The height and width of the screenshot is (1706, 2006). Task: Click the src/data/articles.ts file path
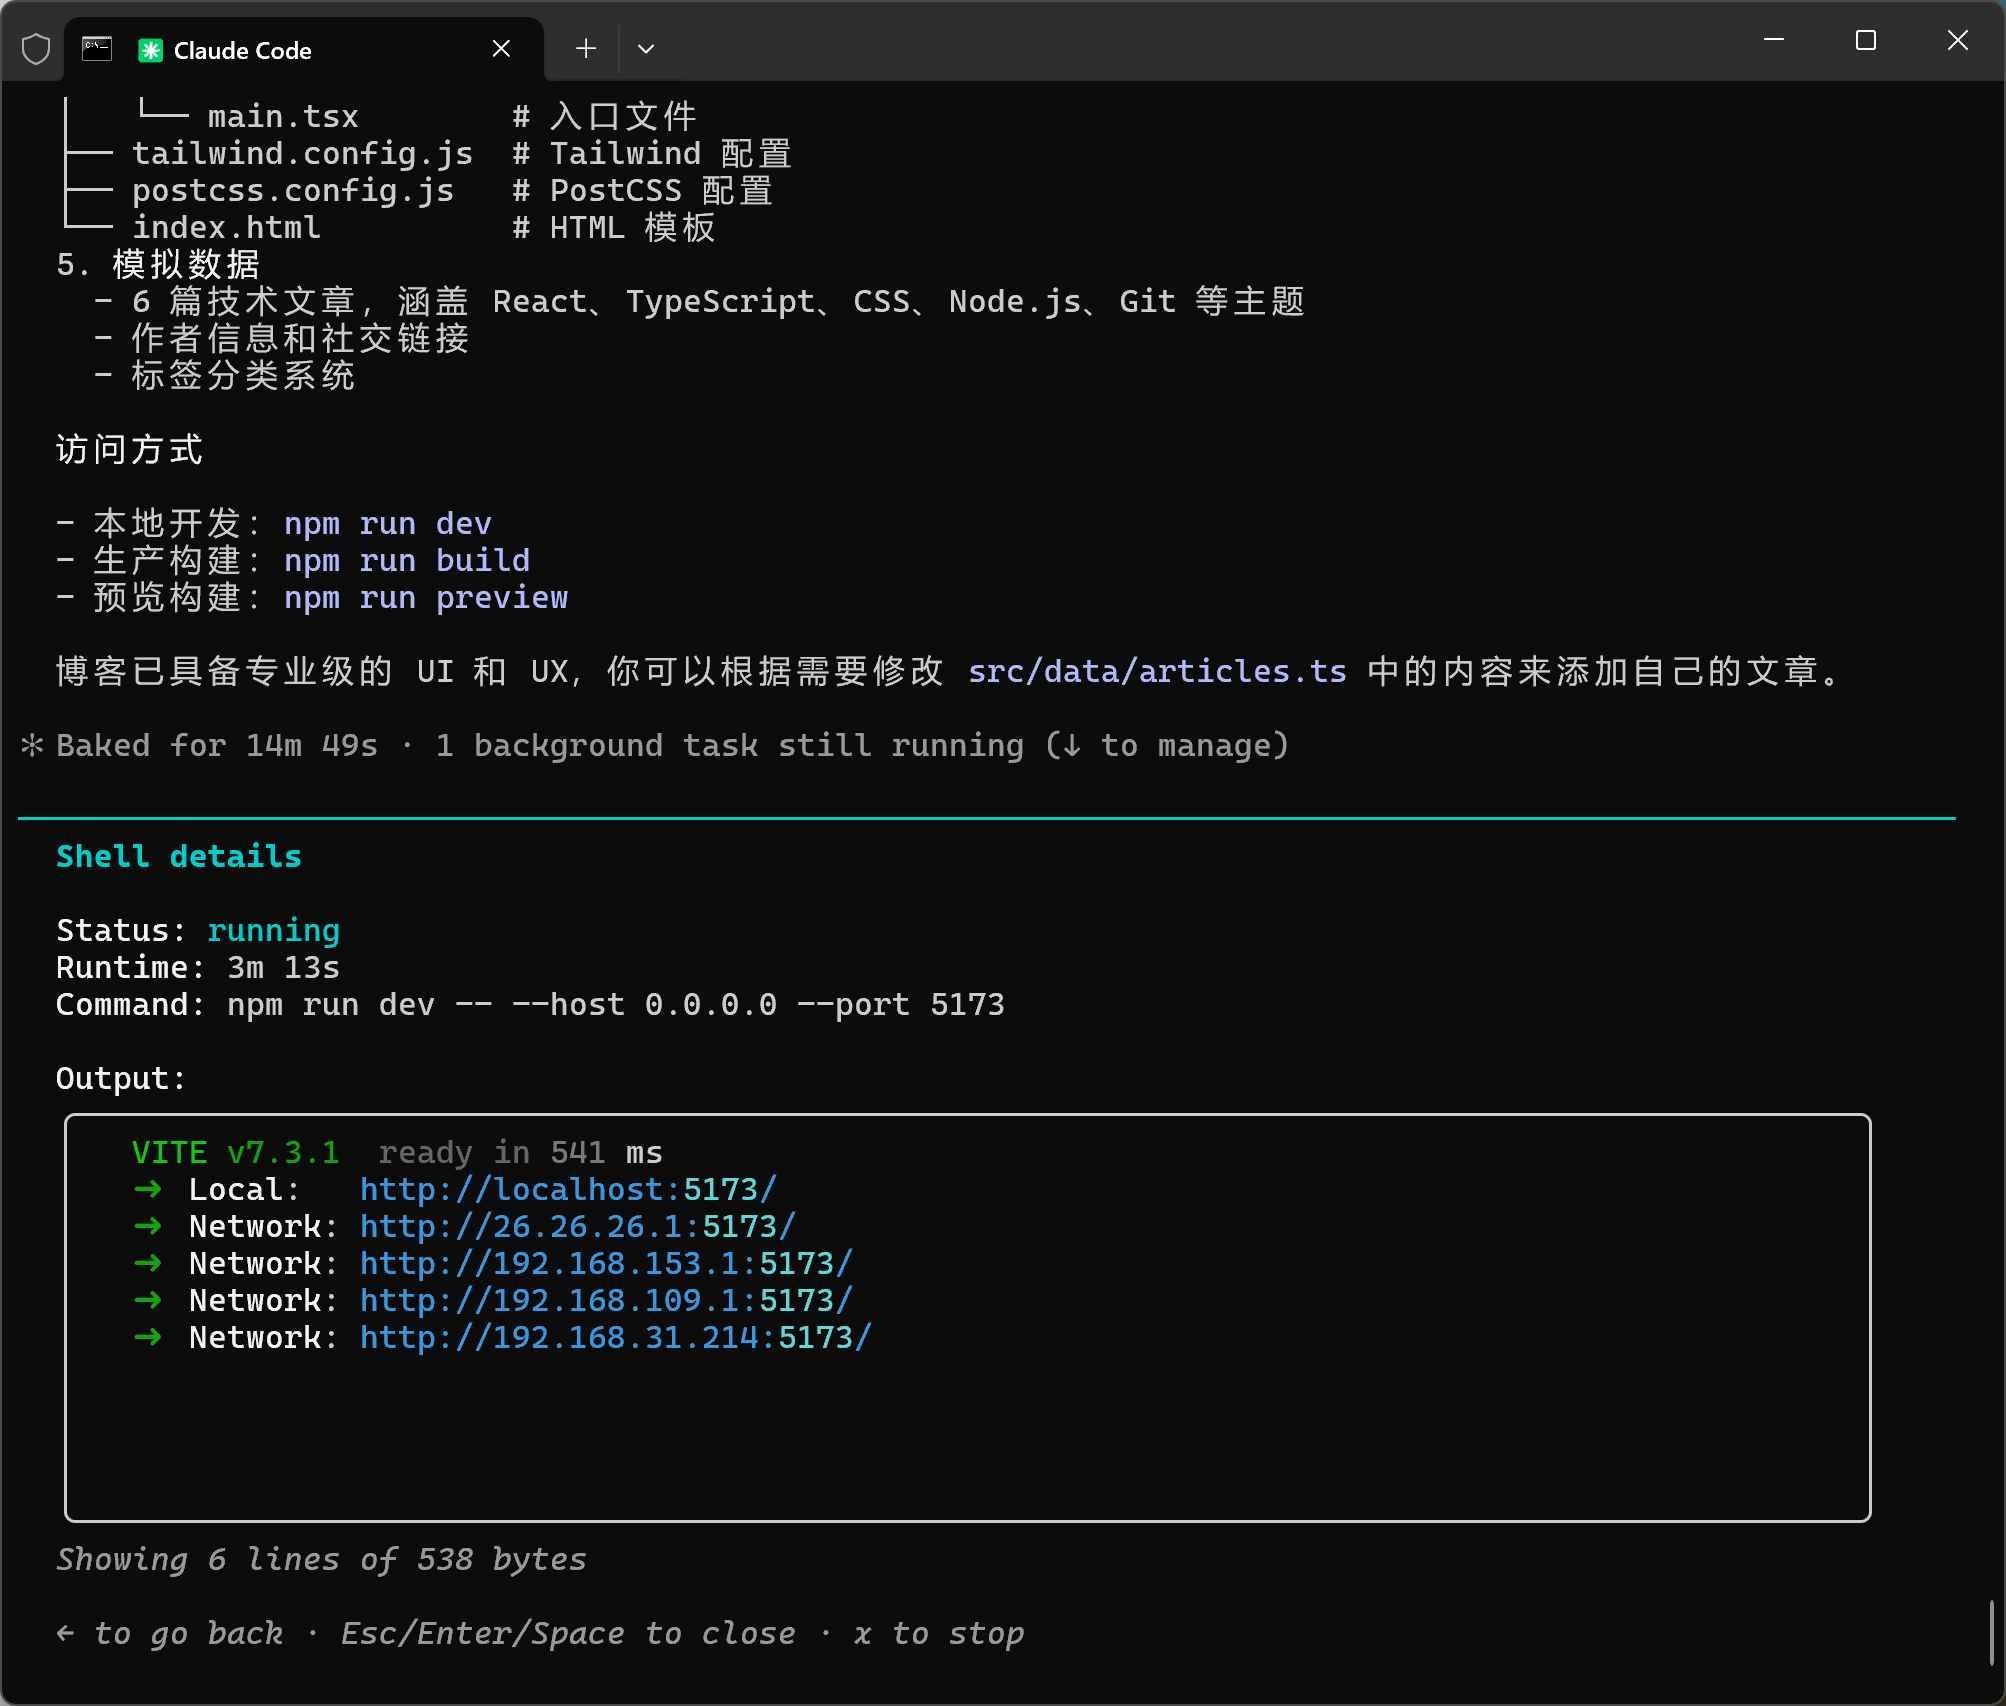(x=1157, y=671)
